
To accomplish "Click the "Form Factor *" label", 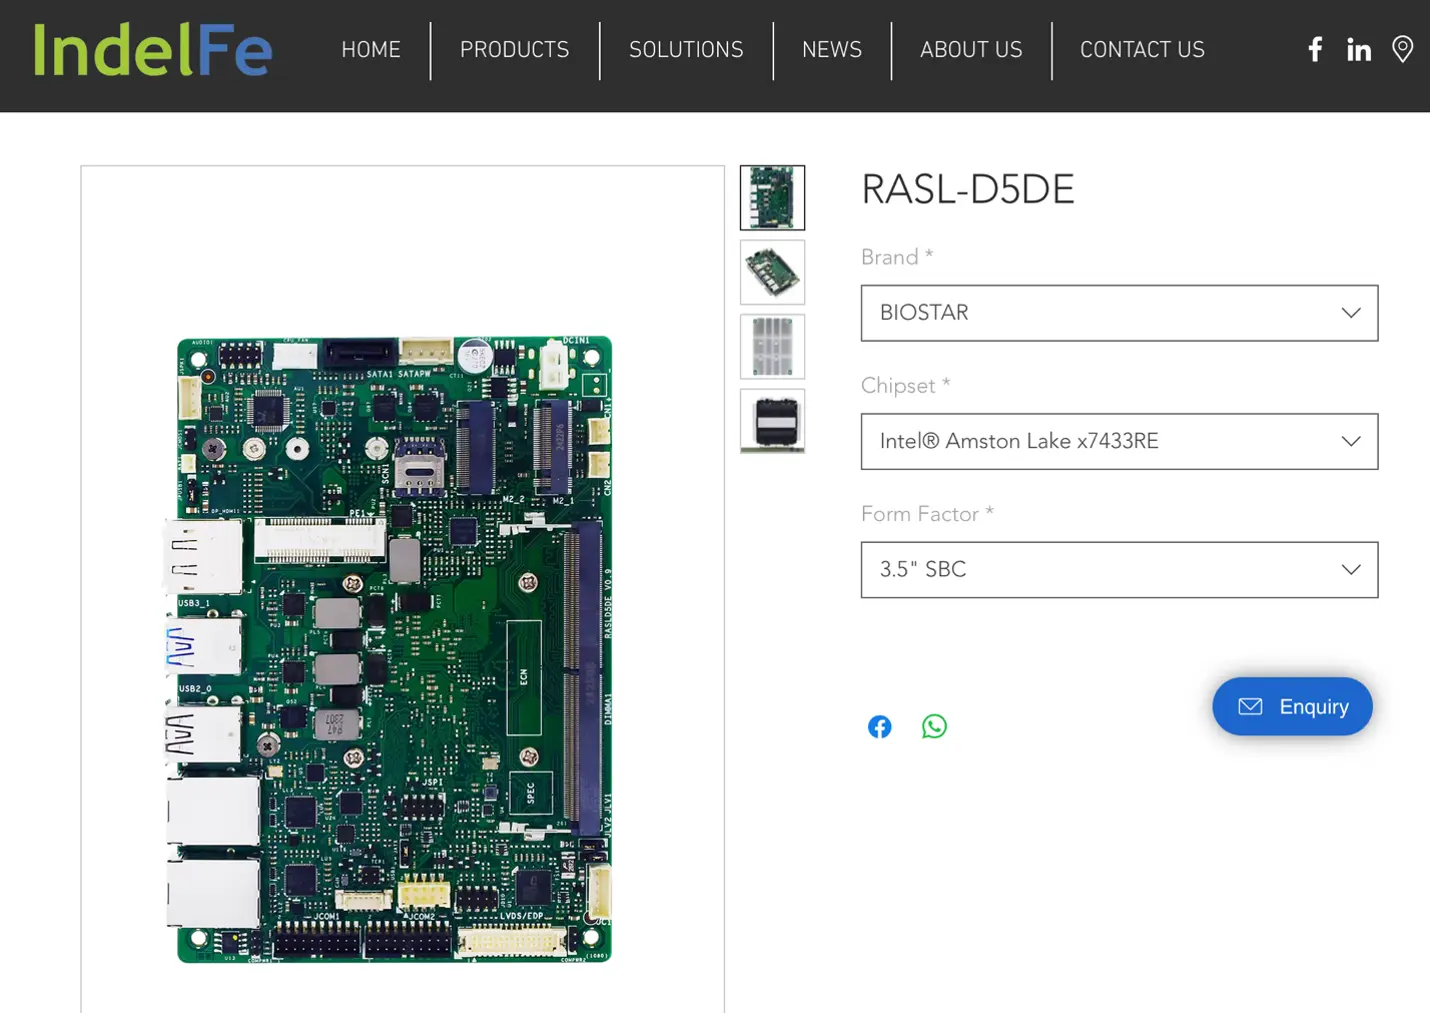I will (927, 514).
